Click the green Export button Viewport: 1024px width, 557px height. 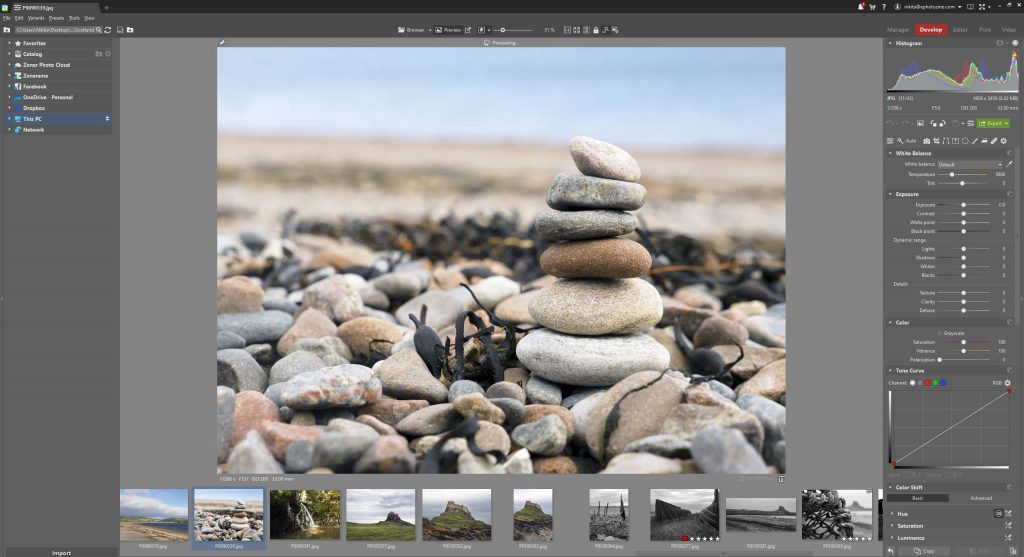tap(992, 123)
